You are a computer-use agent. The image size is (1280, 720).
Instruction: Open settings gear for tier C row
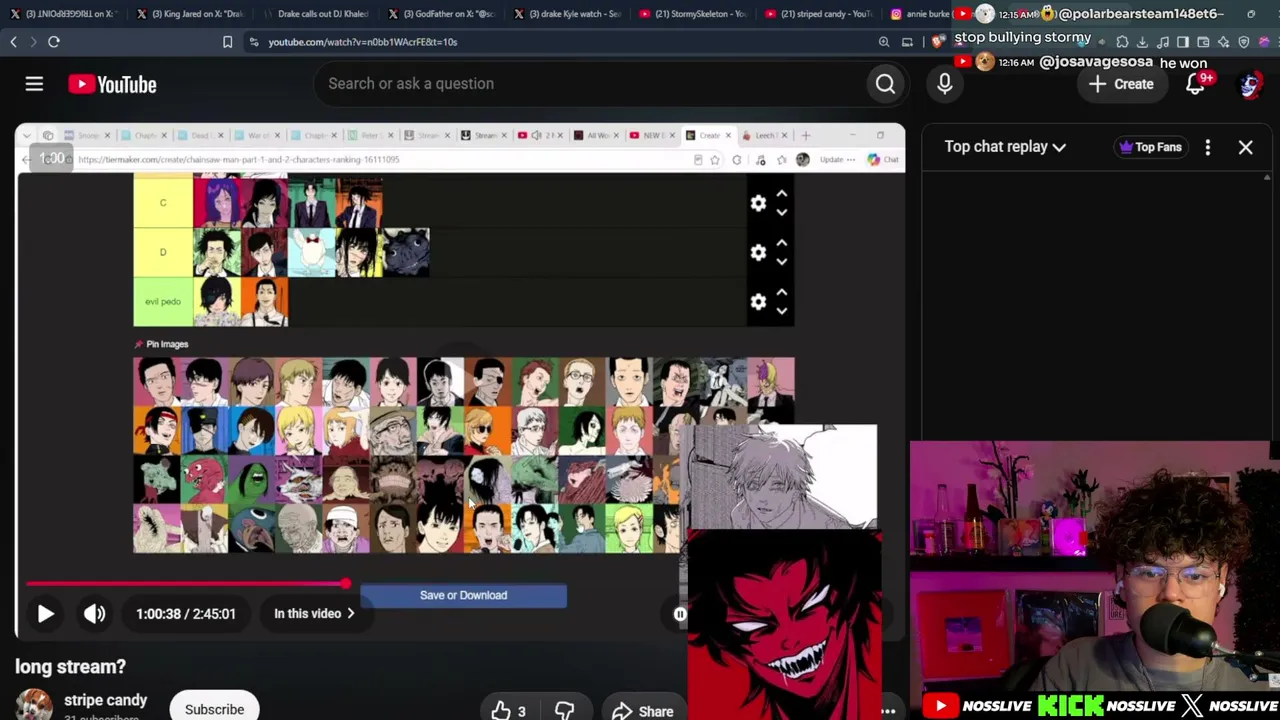[758, 203]
